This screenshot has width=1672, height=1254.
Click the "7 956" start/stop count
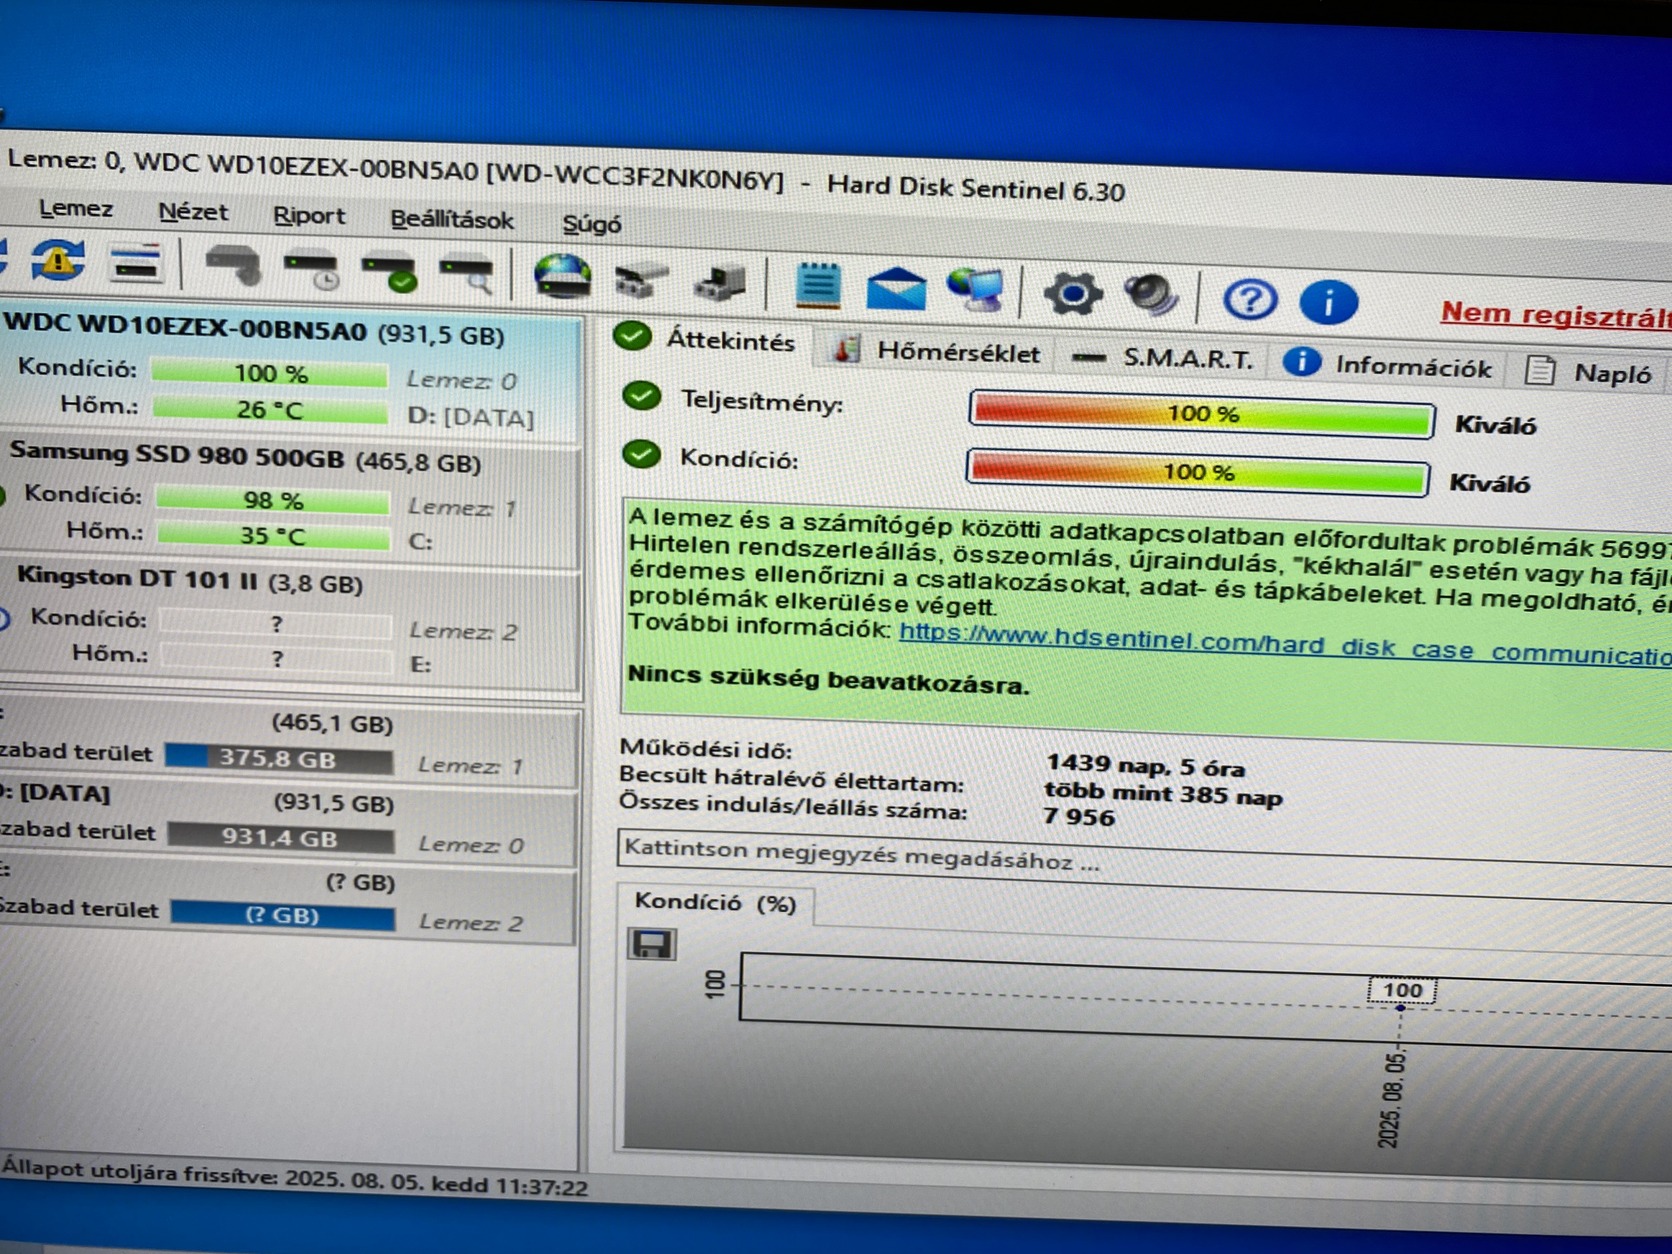click(1078, 817)
